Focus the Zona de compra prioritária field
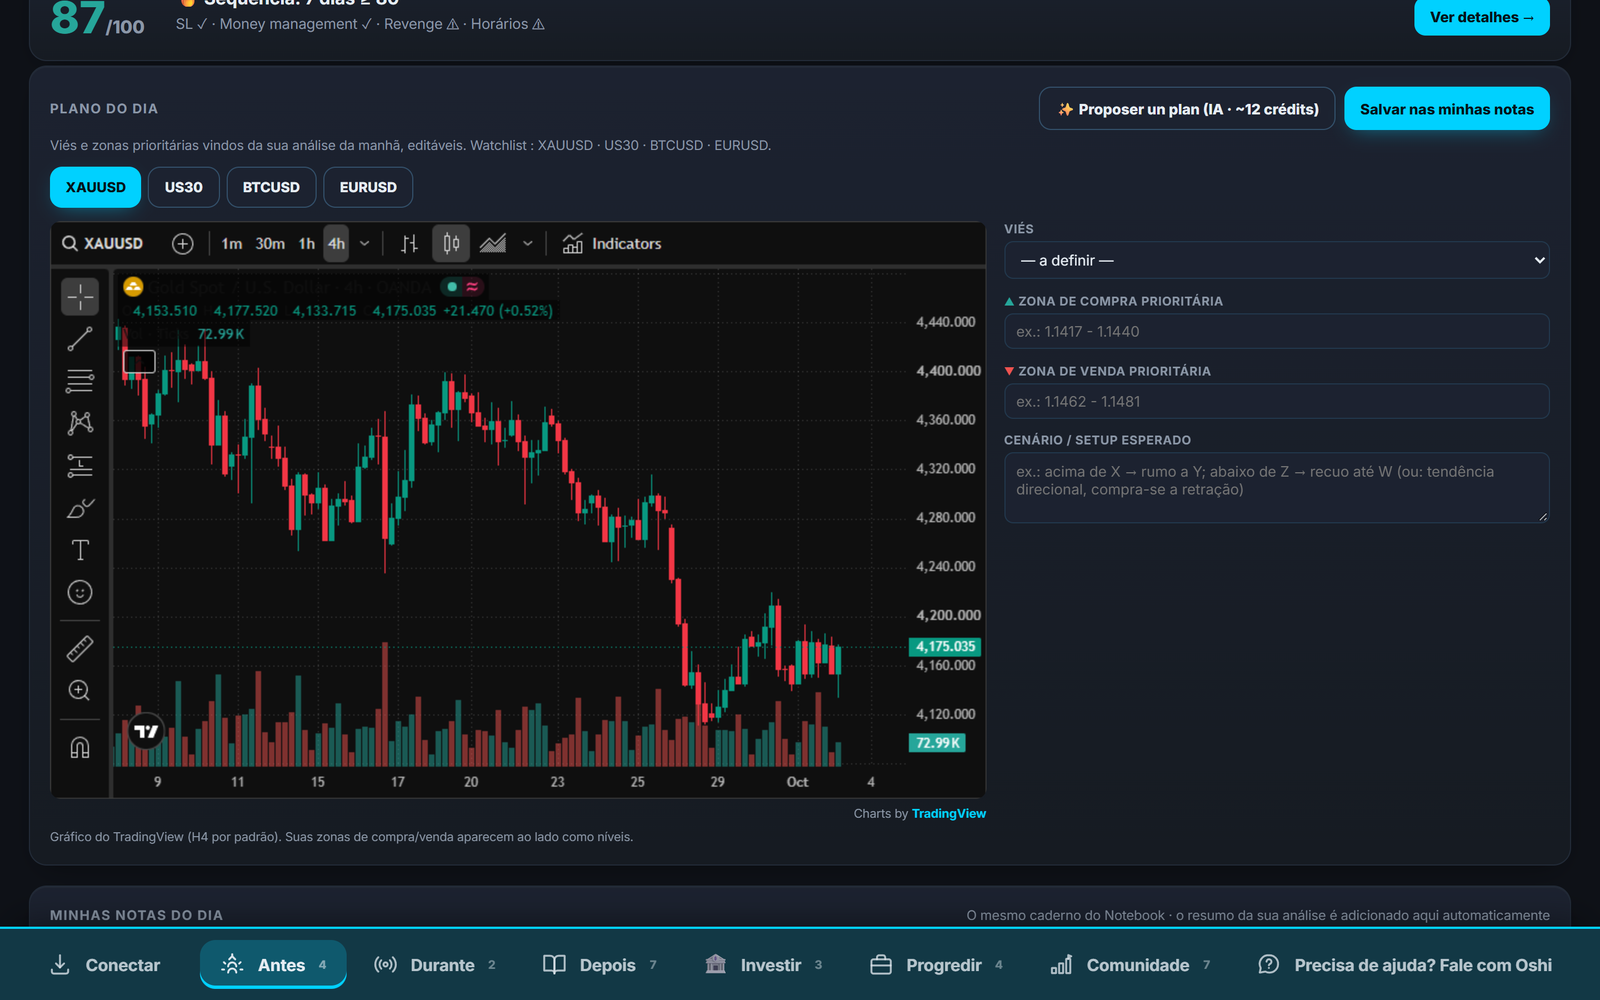Screen dimensions: 1600x1000 pos(1277,331)
